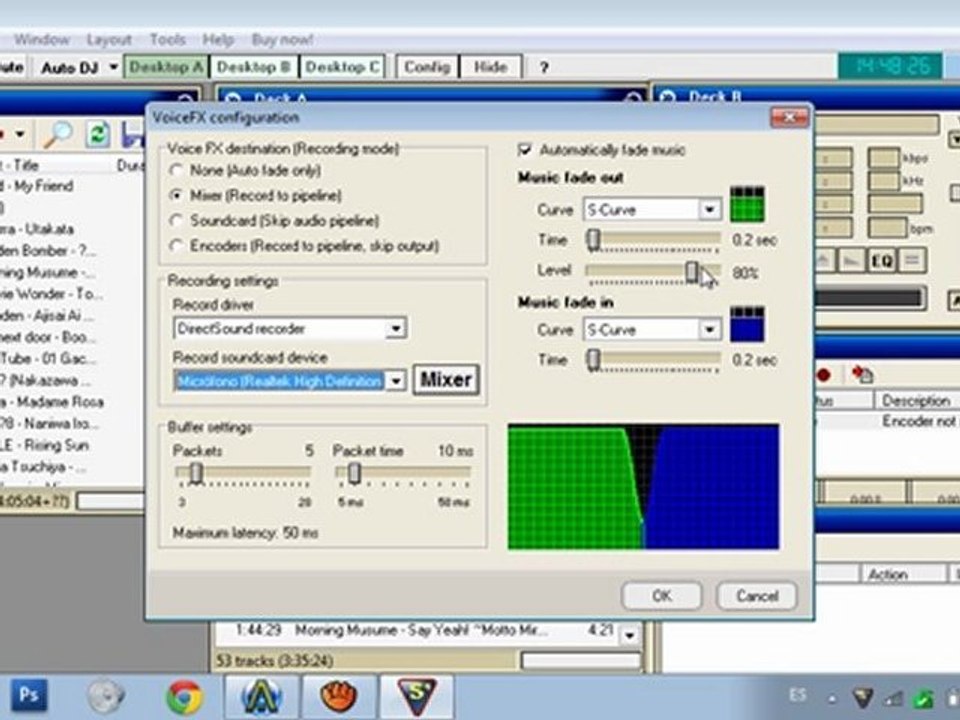Click the ES language indicator in tray

click(797, 696)
